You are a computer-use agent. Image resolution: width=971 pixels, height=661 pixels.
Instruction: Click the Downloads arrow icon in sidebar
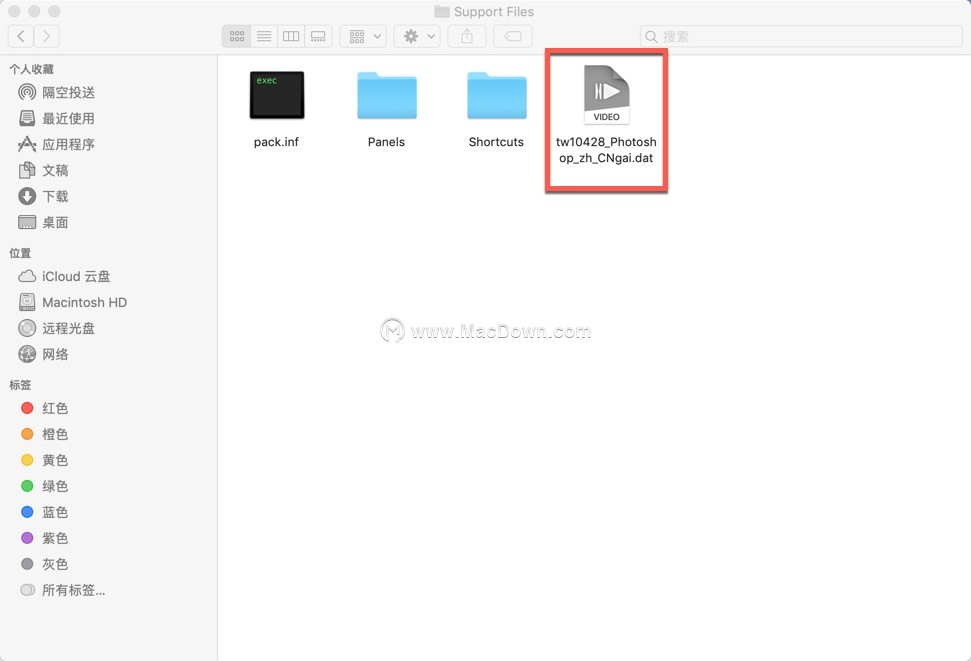coord(27,196)
